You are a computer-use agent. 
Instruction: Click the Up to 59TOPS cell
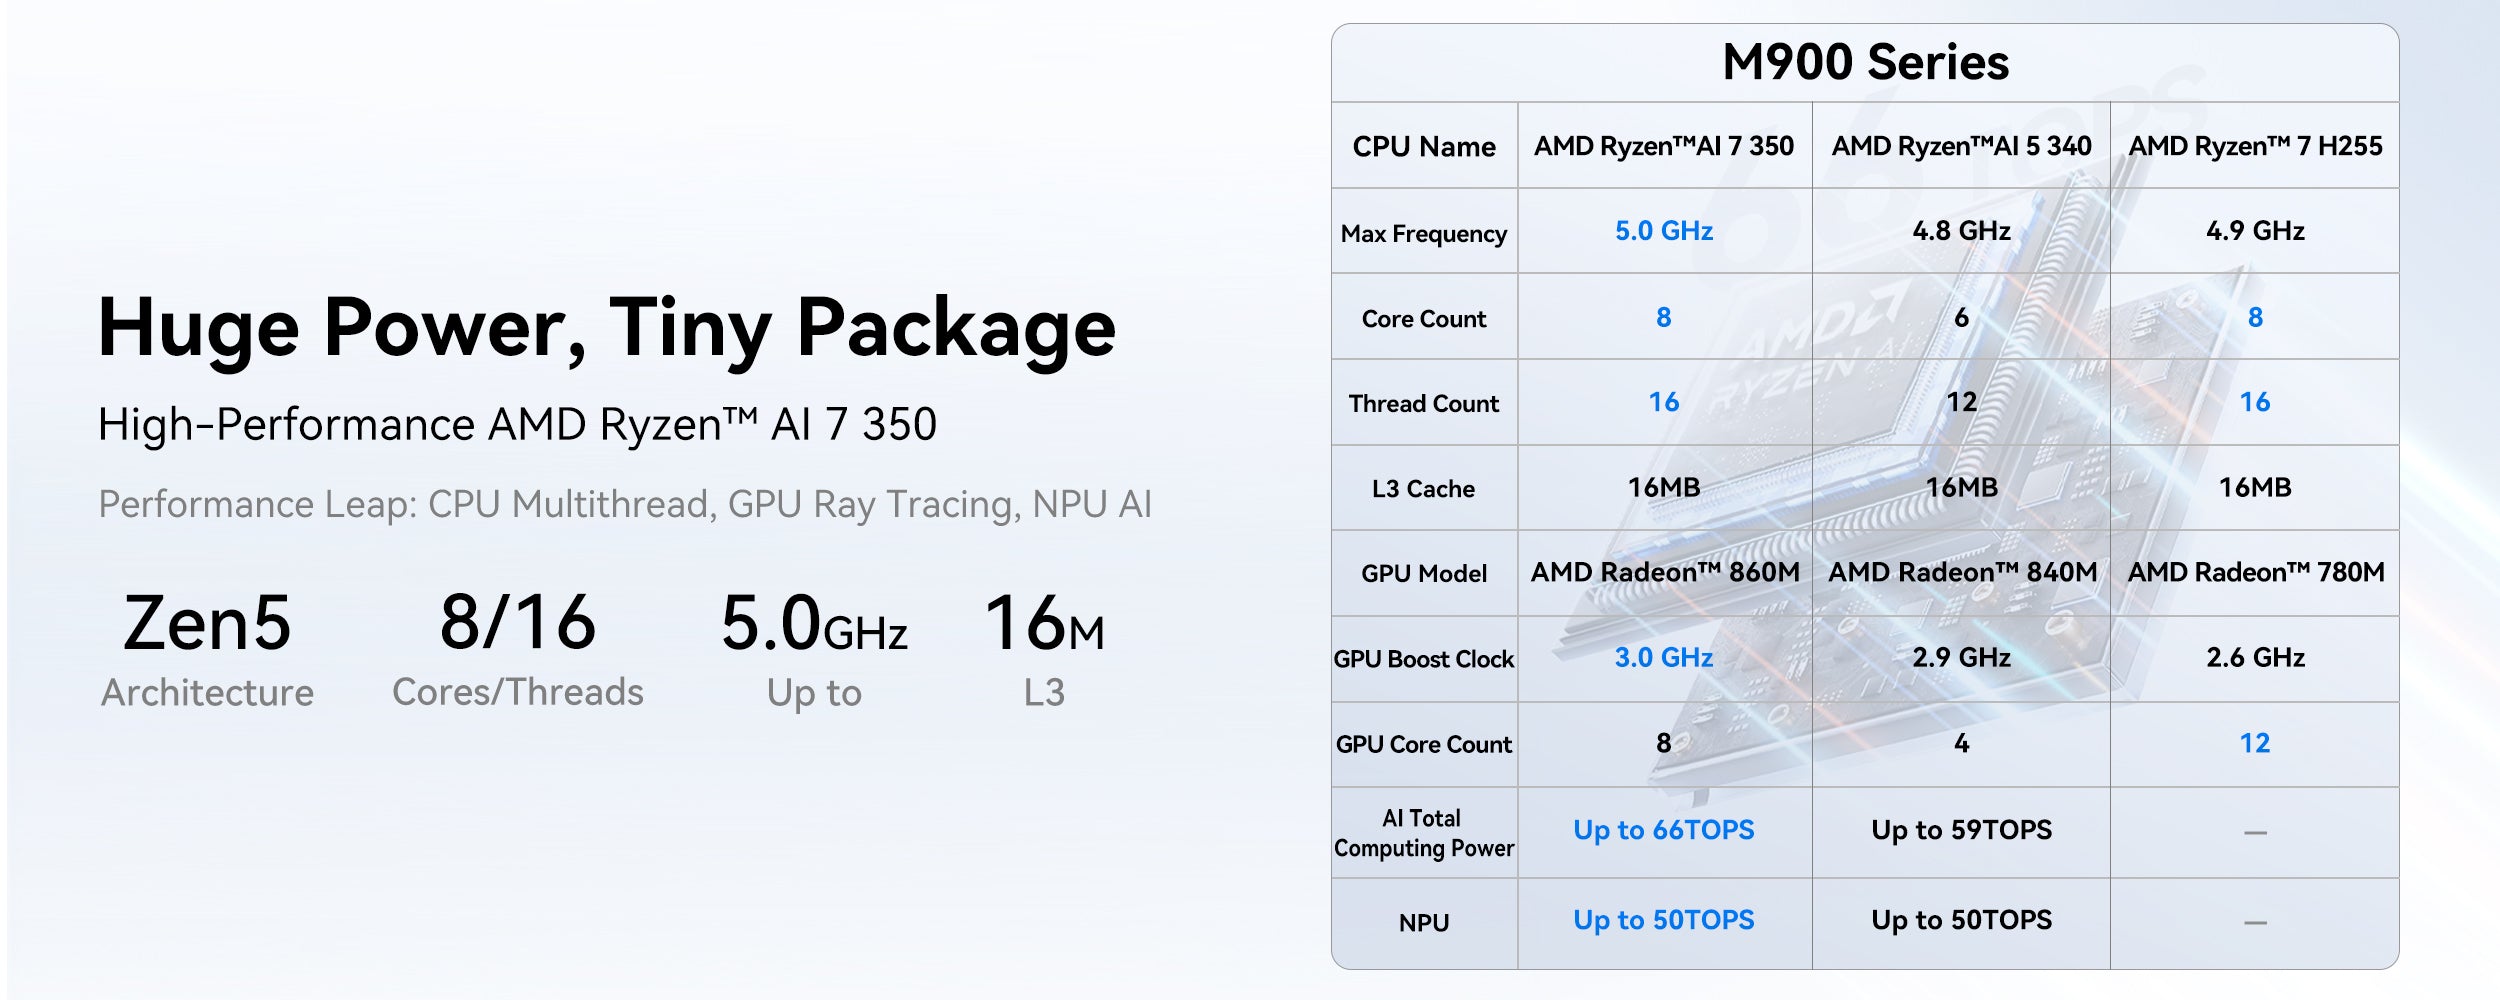pyautogui.click(x=1961, y=830)
